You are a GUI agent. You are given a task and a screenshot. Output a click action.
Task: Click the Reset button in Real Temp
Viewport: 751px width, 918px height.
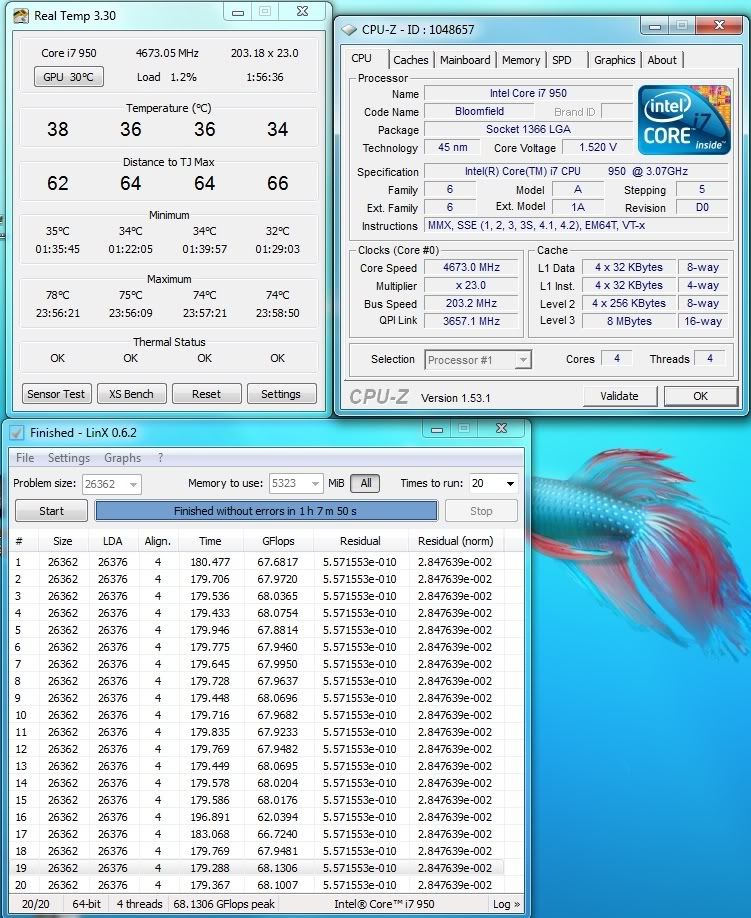207,394
